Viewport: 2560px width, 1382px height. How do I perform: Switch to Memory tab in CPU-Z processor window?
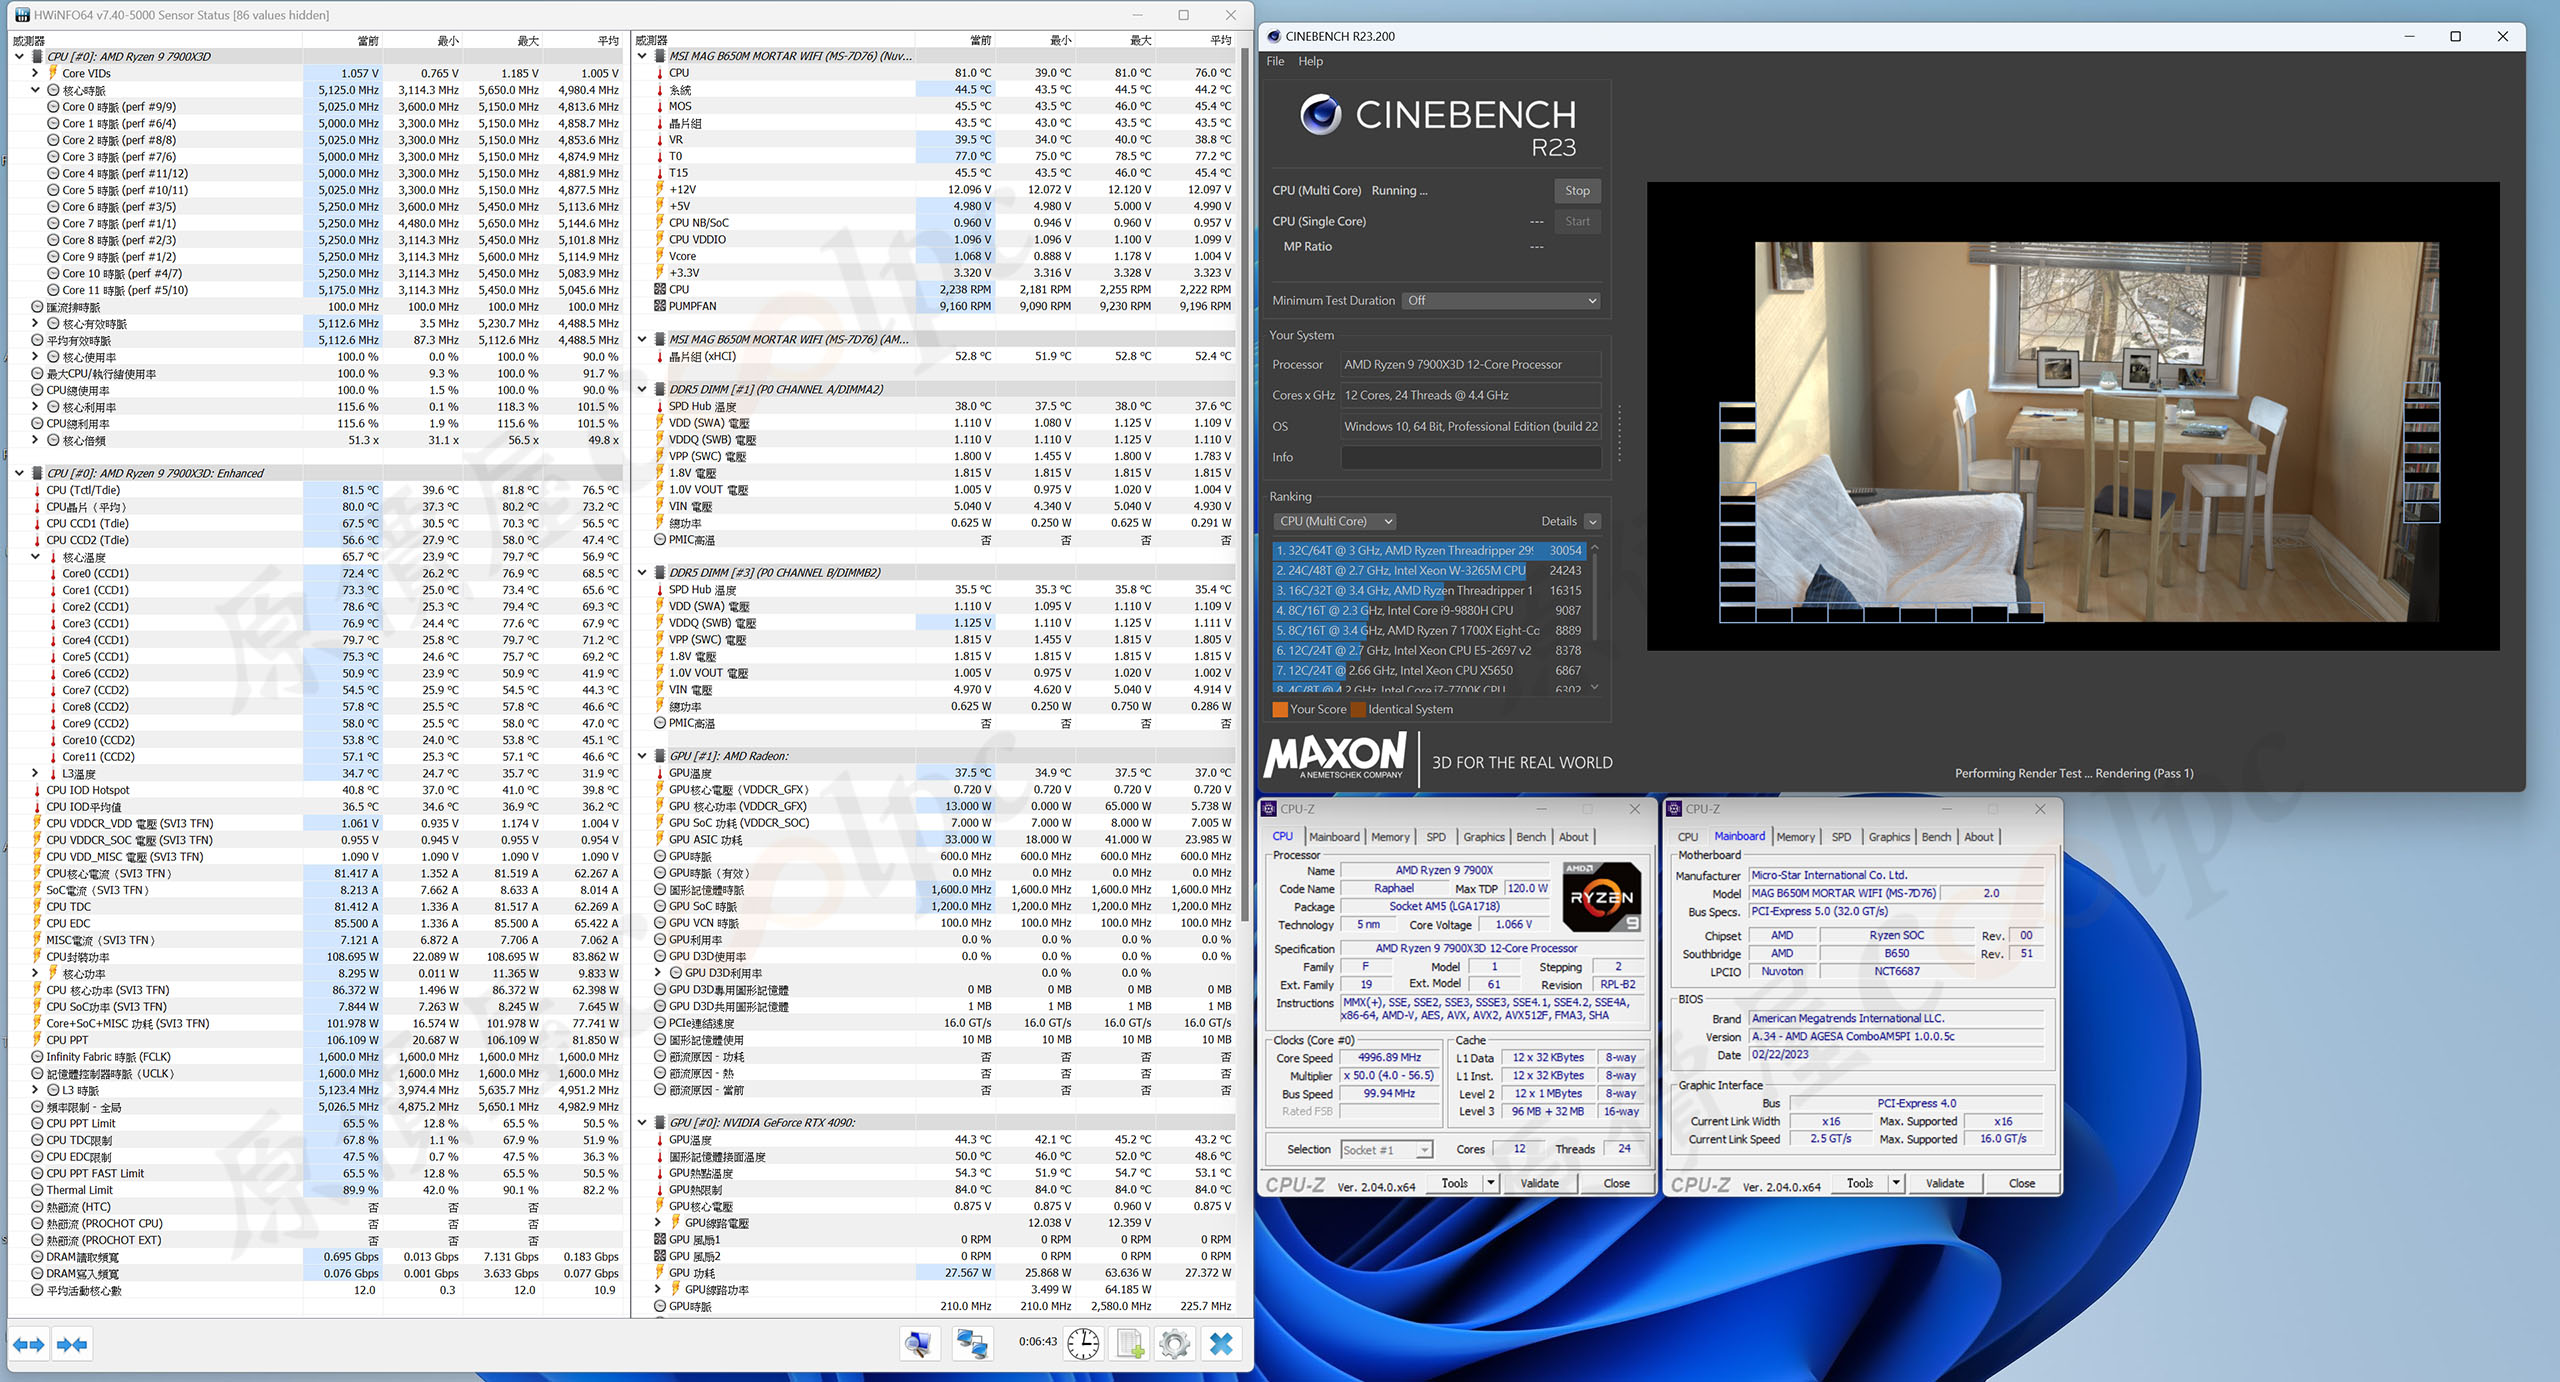[x=1390, y=837]
